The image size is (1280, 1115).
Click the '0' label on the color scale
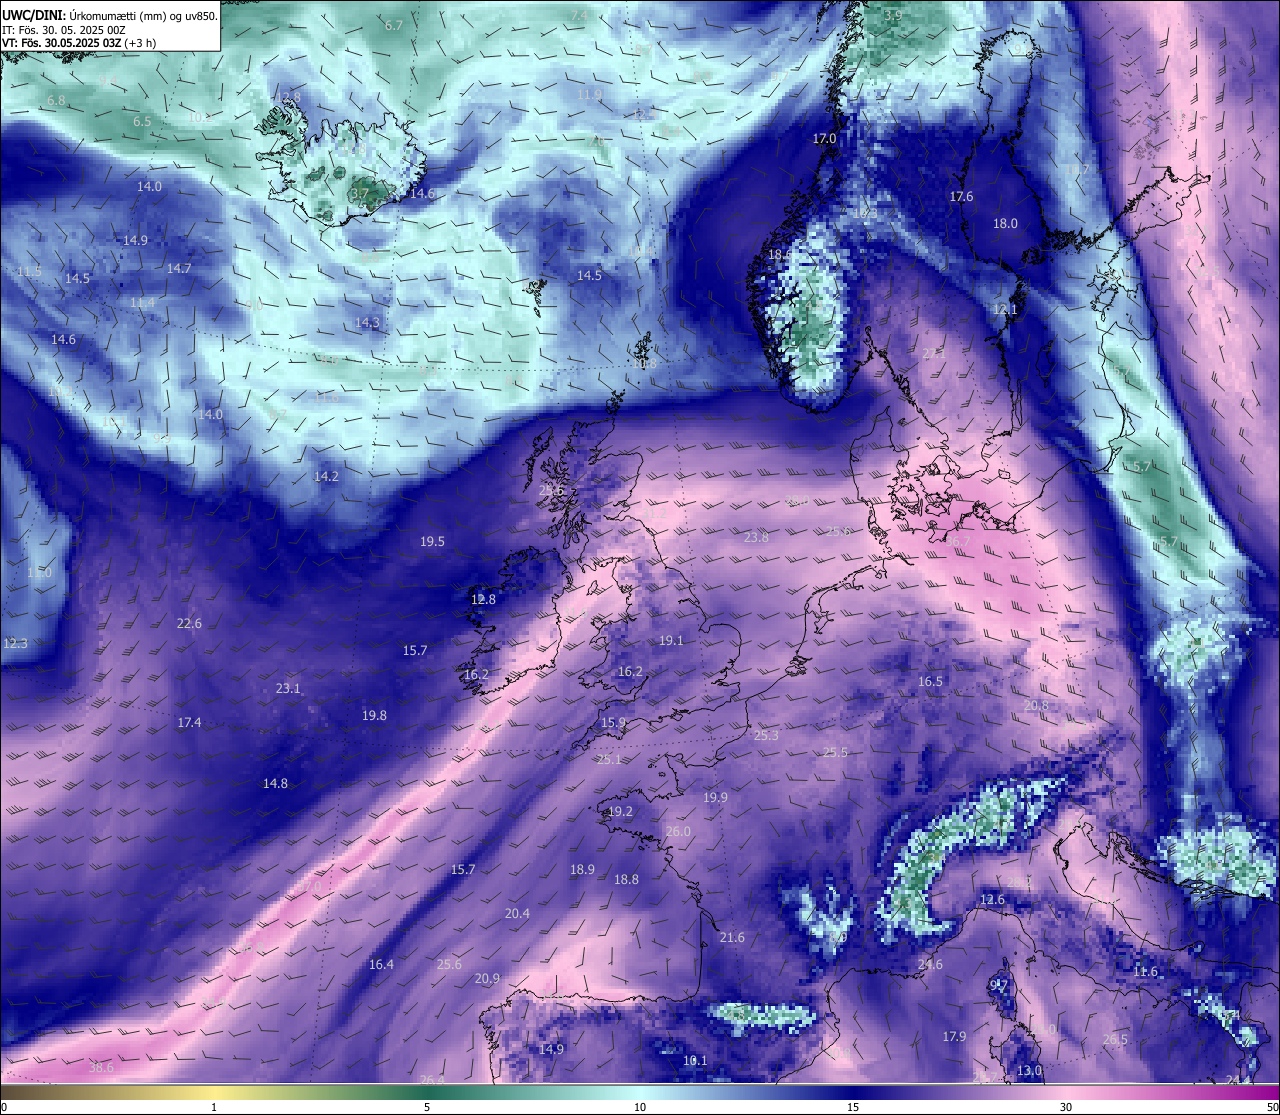[4, 1107]
